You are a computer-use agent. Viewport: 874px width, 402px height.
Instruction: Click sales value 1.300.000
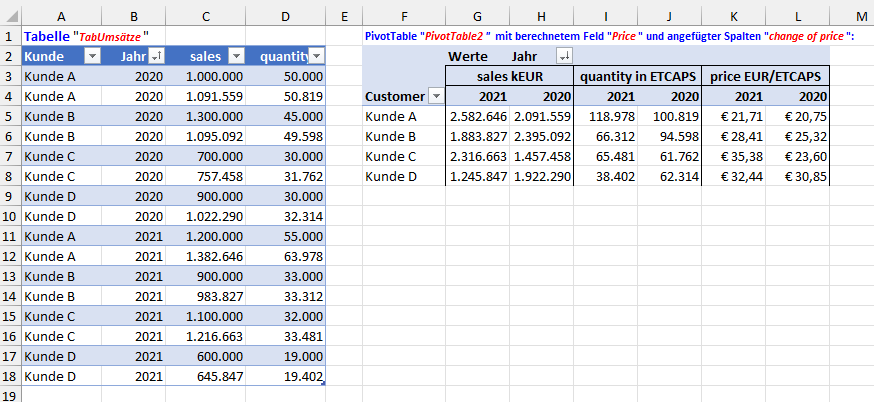coord(206,117)
